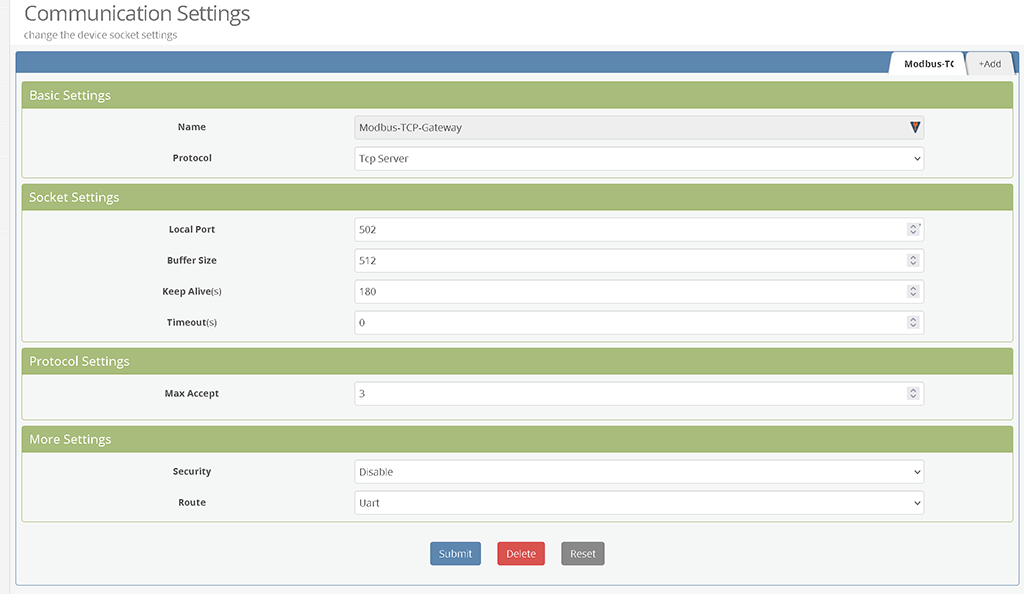Click the Security label
Image resolution: width=1024 pixels, height=594 pixels.
(x=192, y=471)
